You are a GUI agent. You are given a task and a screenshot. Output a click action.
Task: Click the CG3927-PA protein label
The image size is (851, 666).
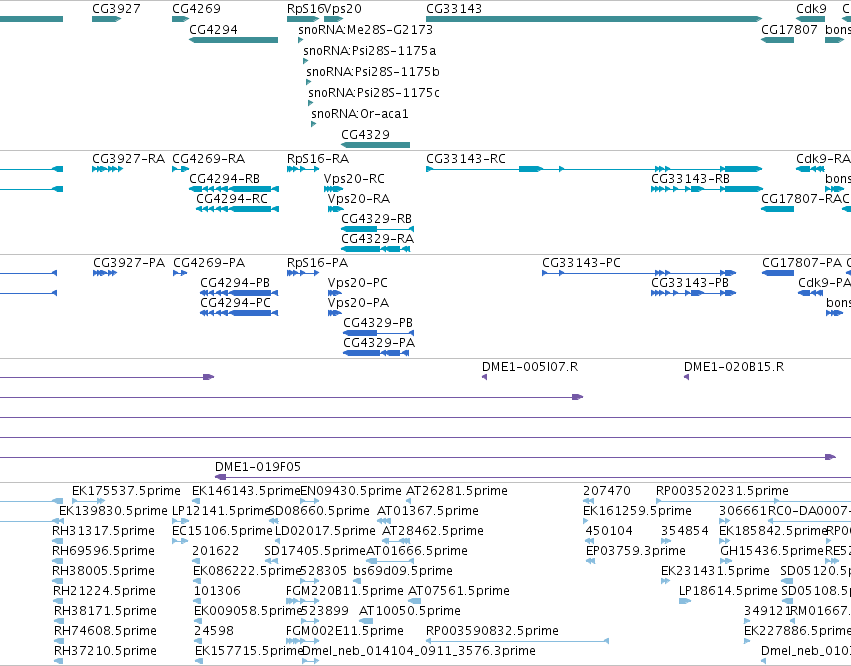[129, 263]
